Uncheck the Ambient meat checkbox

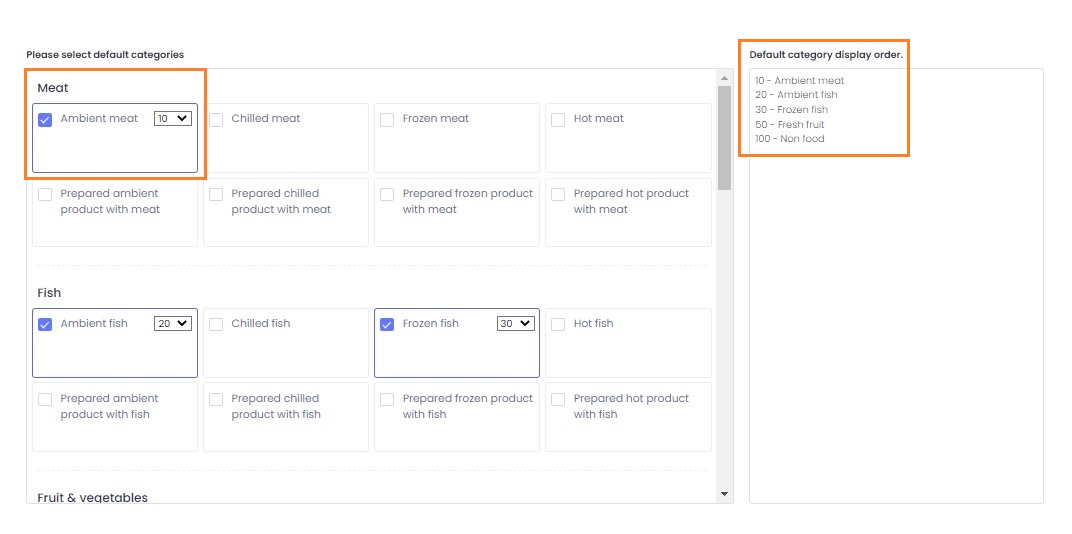click(x=45, y=120)
